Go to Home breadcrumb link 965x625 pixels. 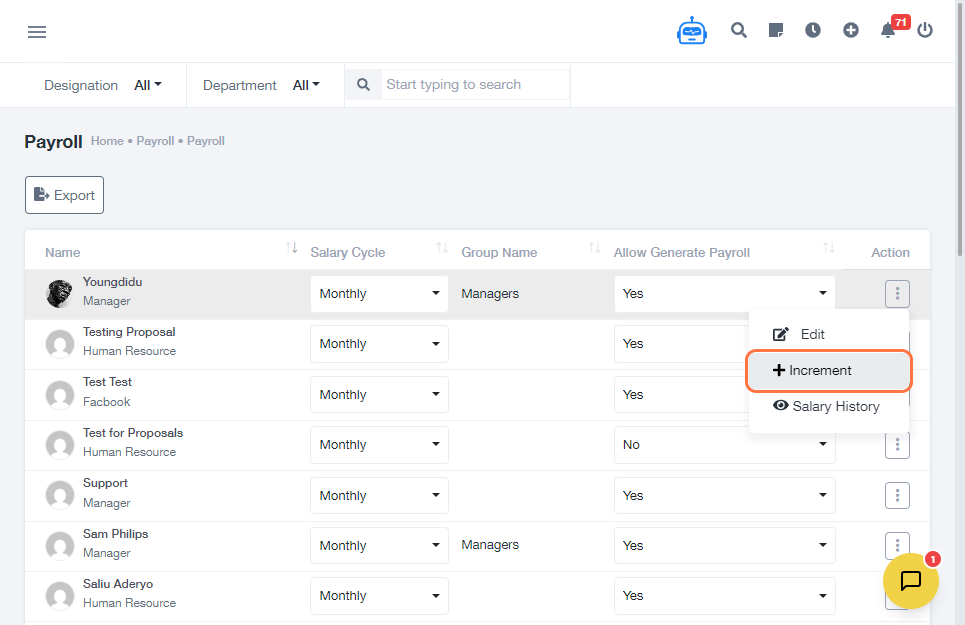107,141
